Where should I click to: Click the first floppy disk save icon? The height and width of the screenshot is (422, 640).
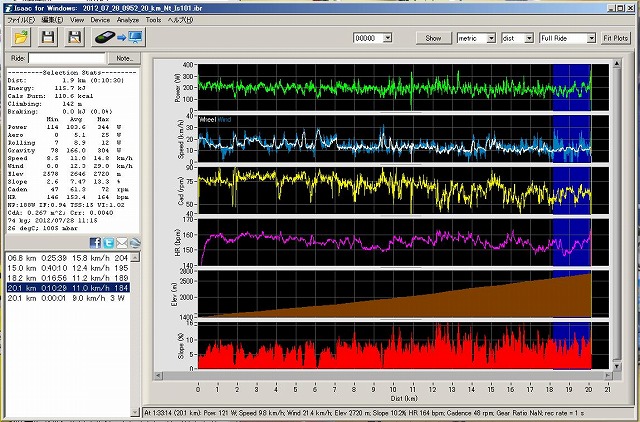(x=47, y=37)
